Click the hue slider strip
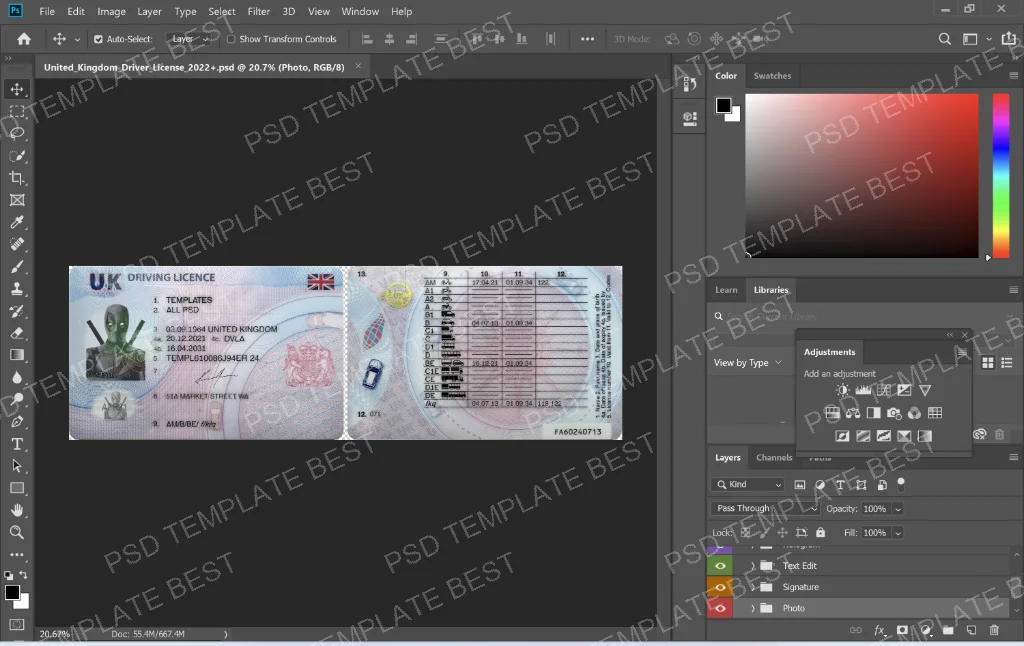This screenshot has height=646, width=1024. click(x=1001, y=176)
